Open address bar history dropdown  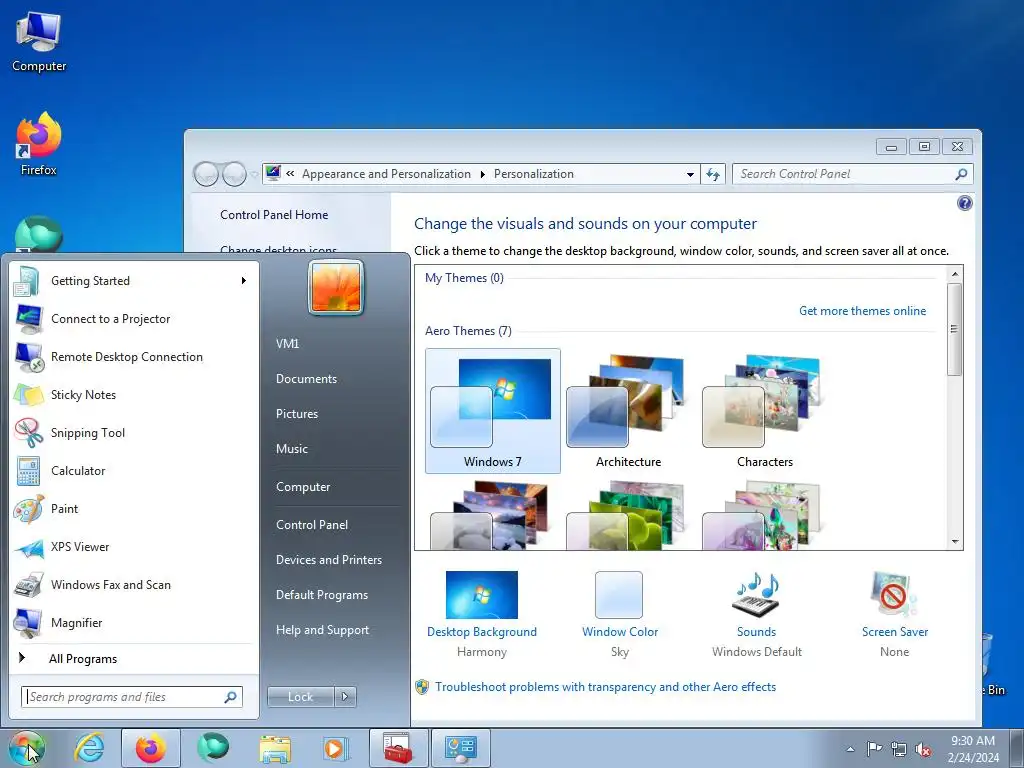(x=690, y=174)
